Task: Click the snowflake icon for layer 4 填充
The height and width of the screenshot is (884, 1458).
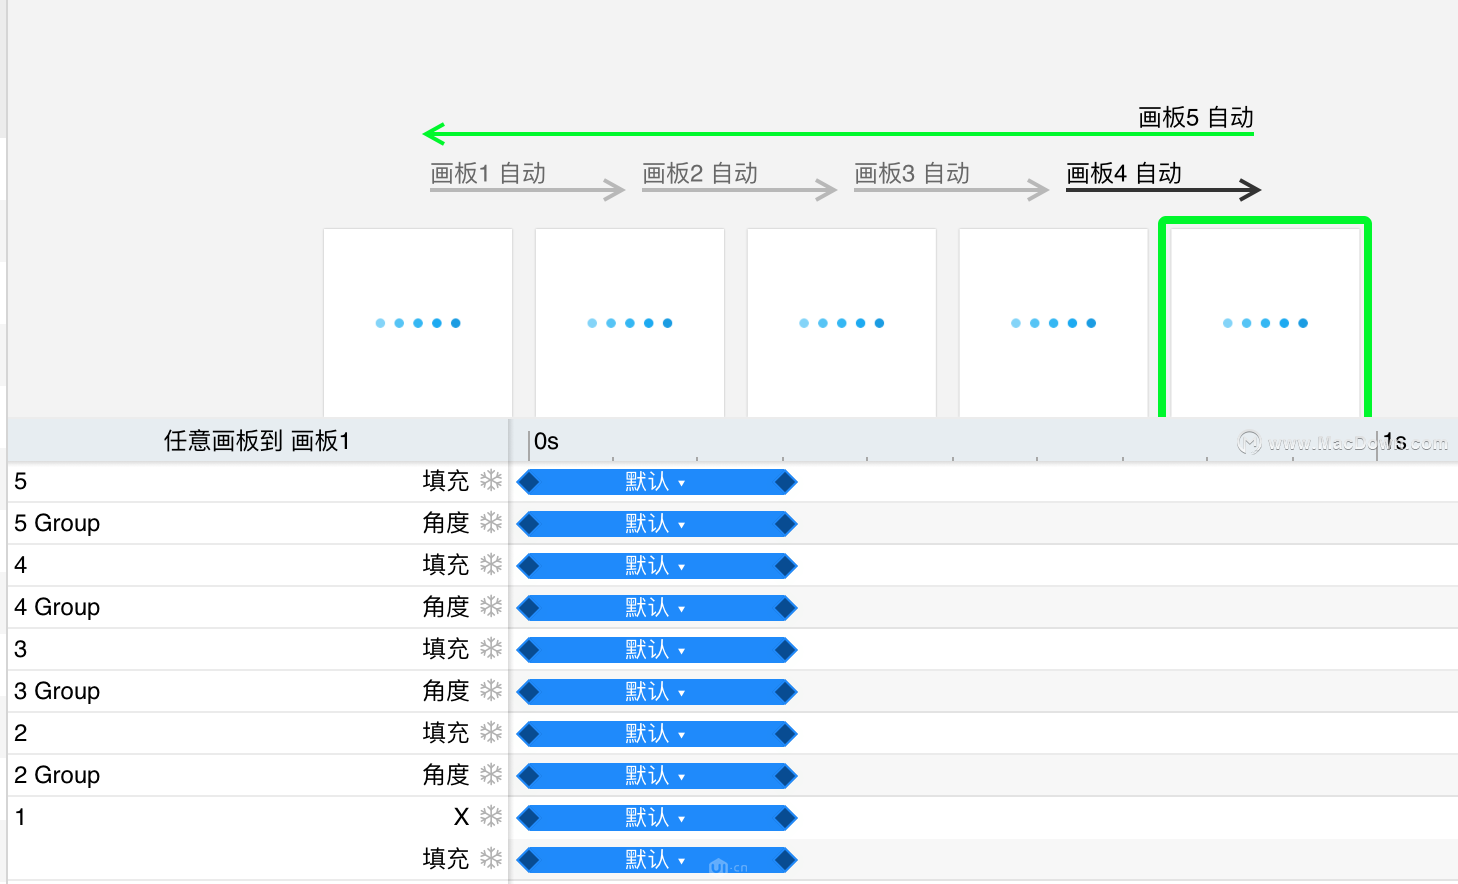Action: point(491,565)
